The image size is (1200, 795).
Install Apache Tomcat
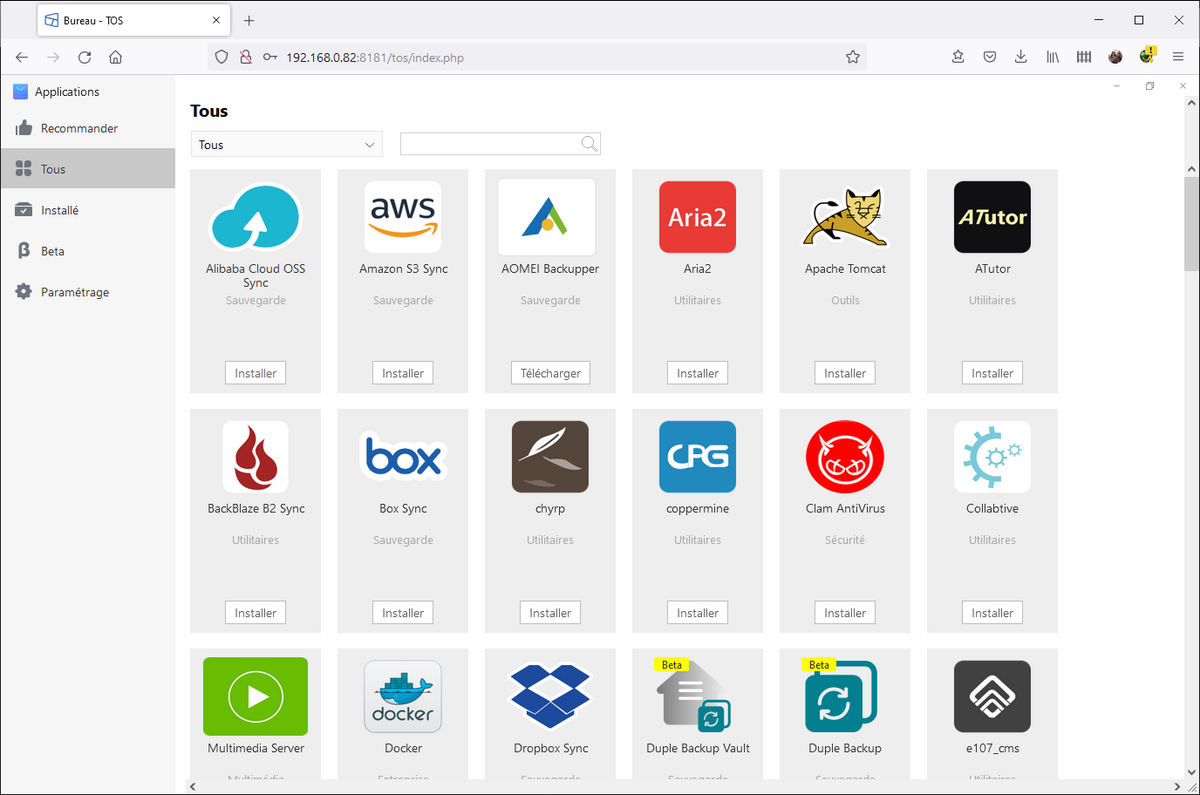point(845,373)
